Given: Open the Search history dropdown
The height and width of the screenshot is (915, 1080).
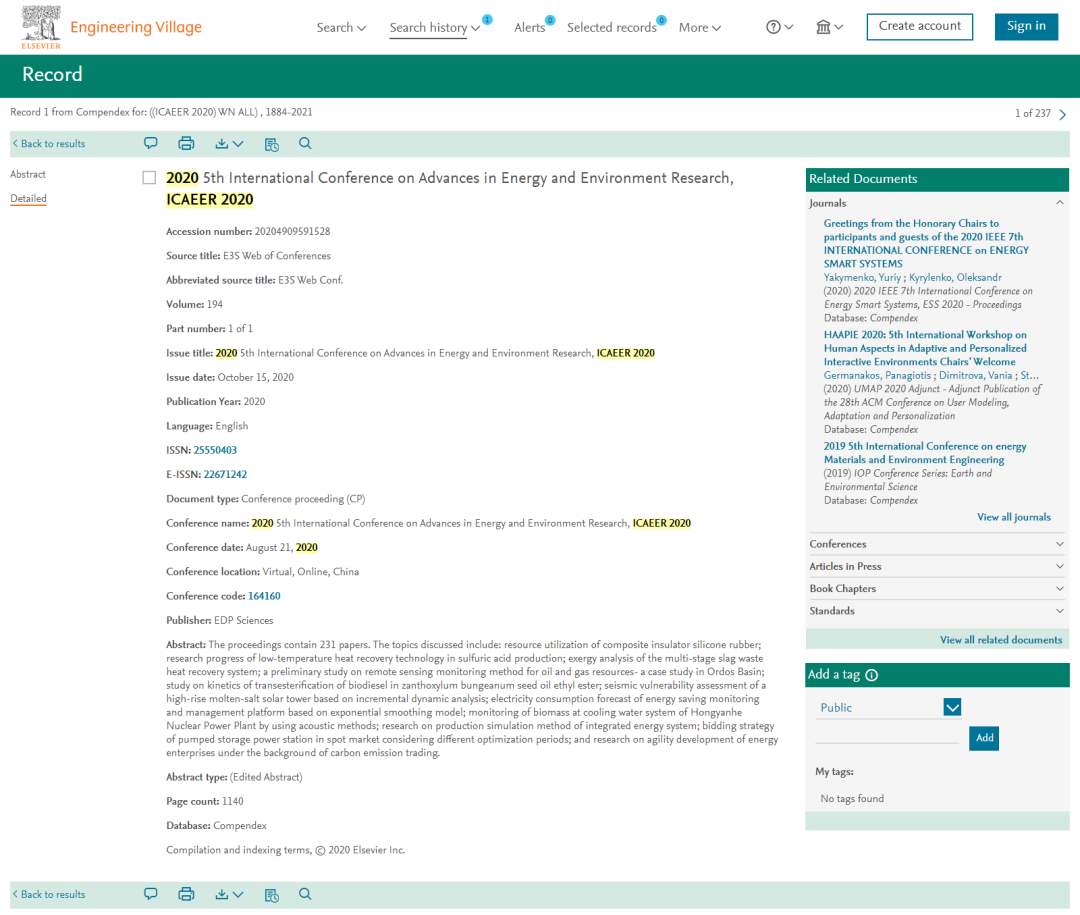Looking at the screenshot, I should tap(434, 28).
